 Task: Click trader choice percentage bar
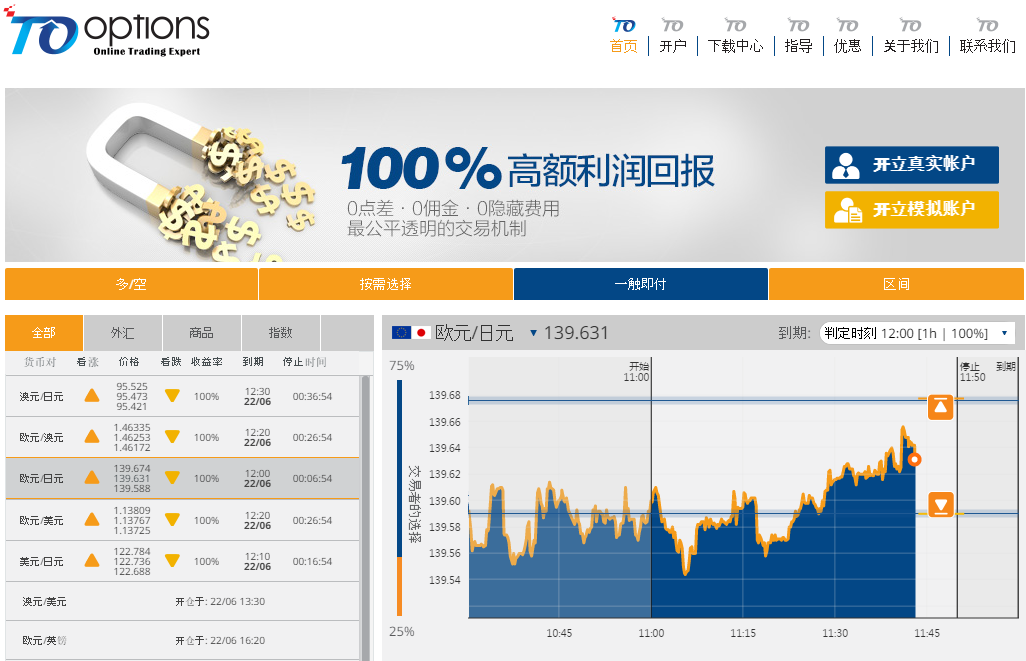coord(400,498)
